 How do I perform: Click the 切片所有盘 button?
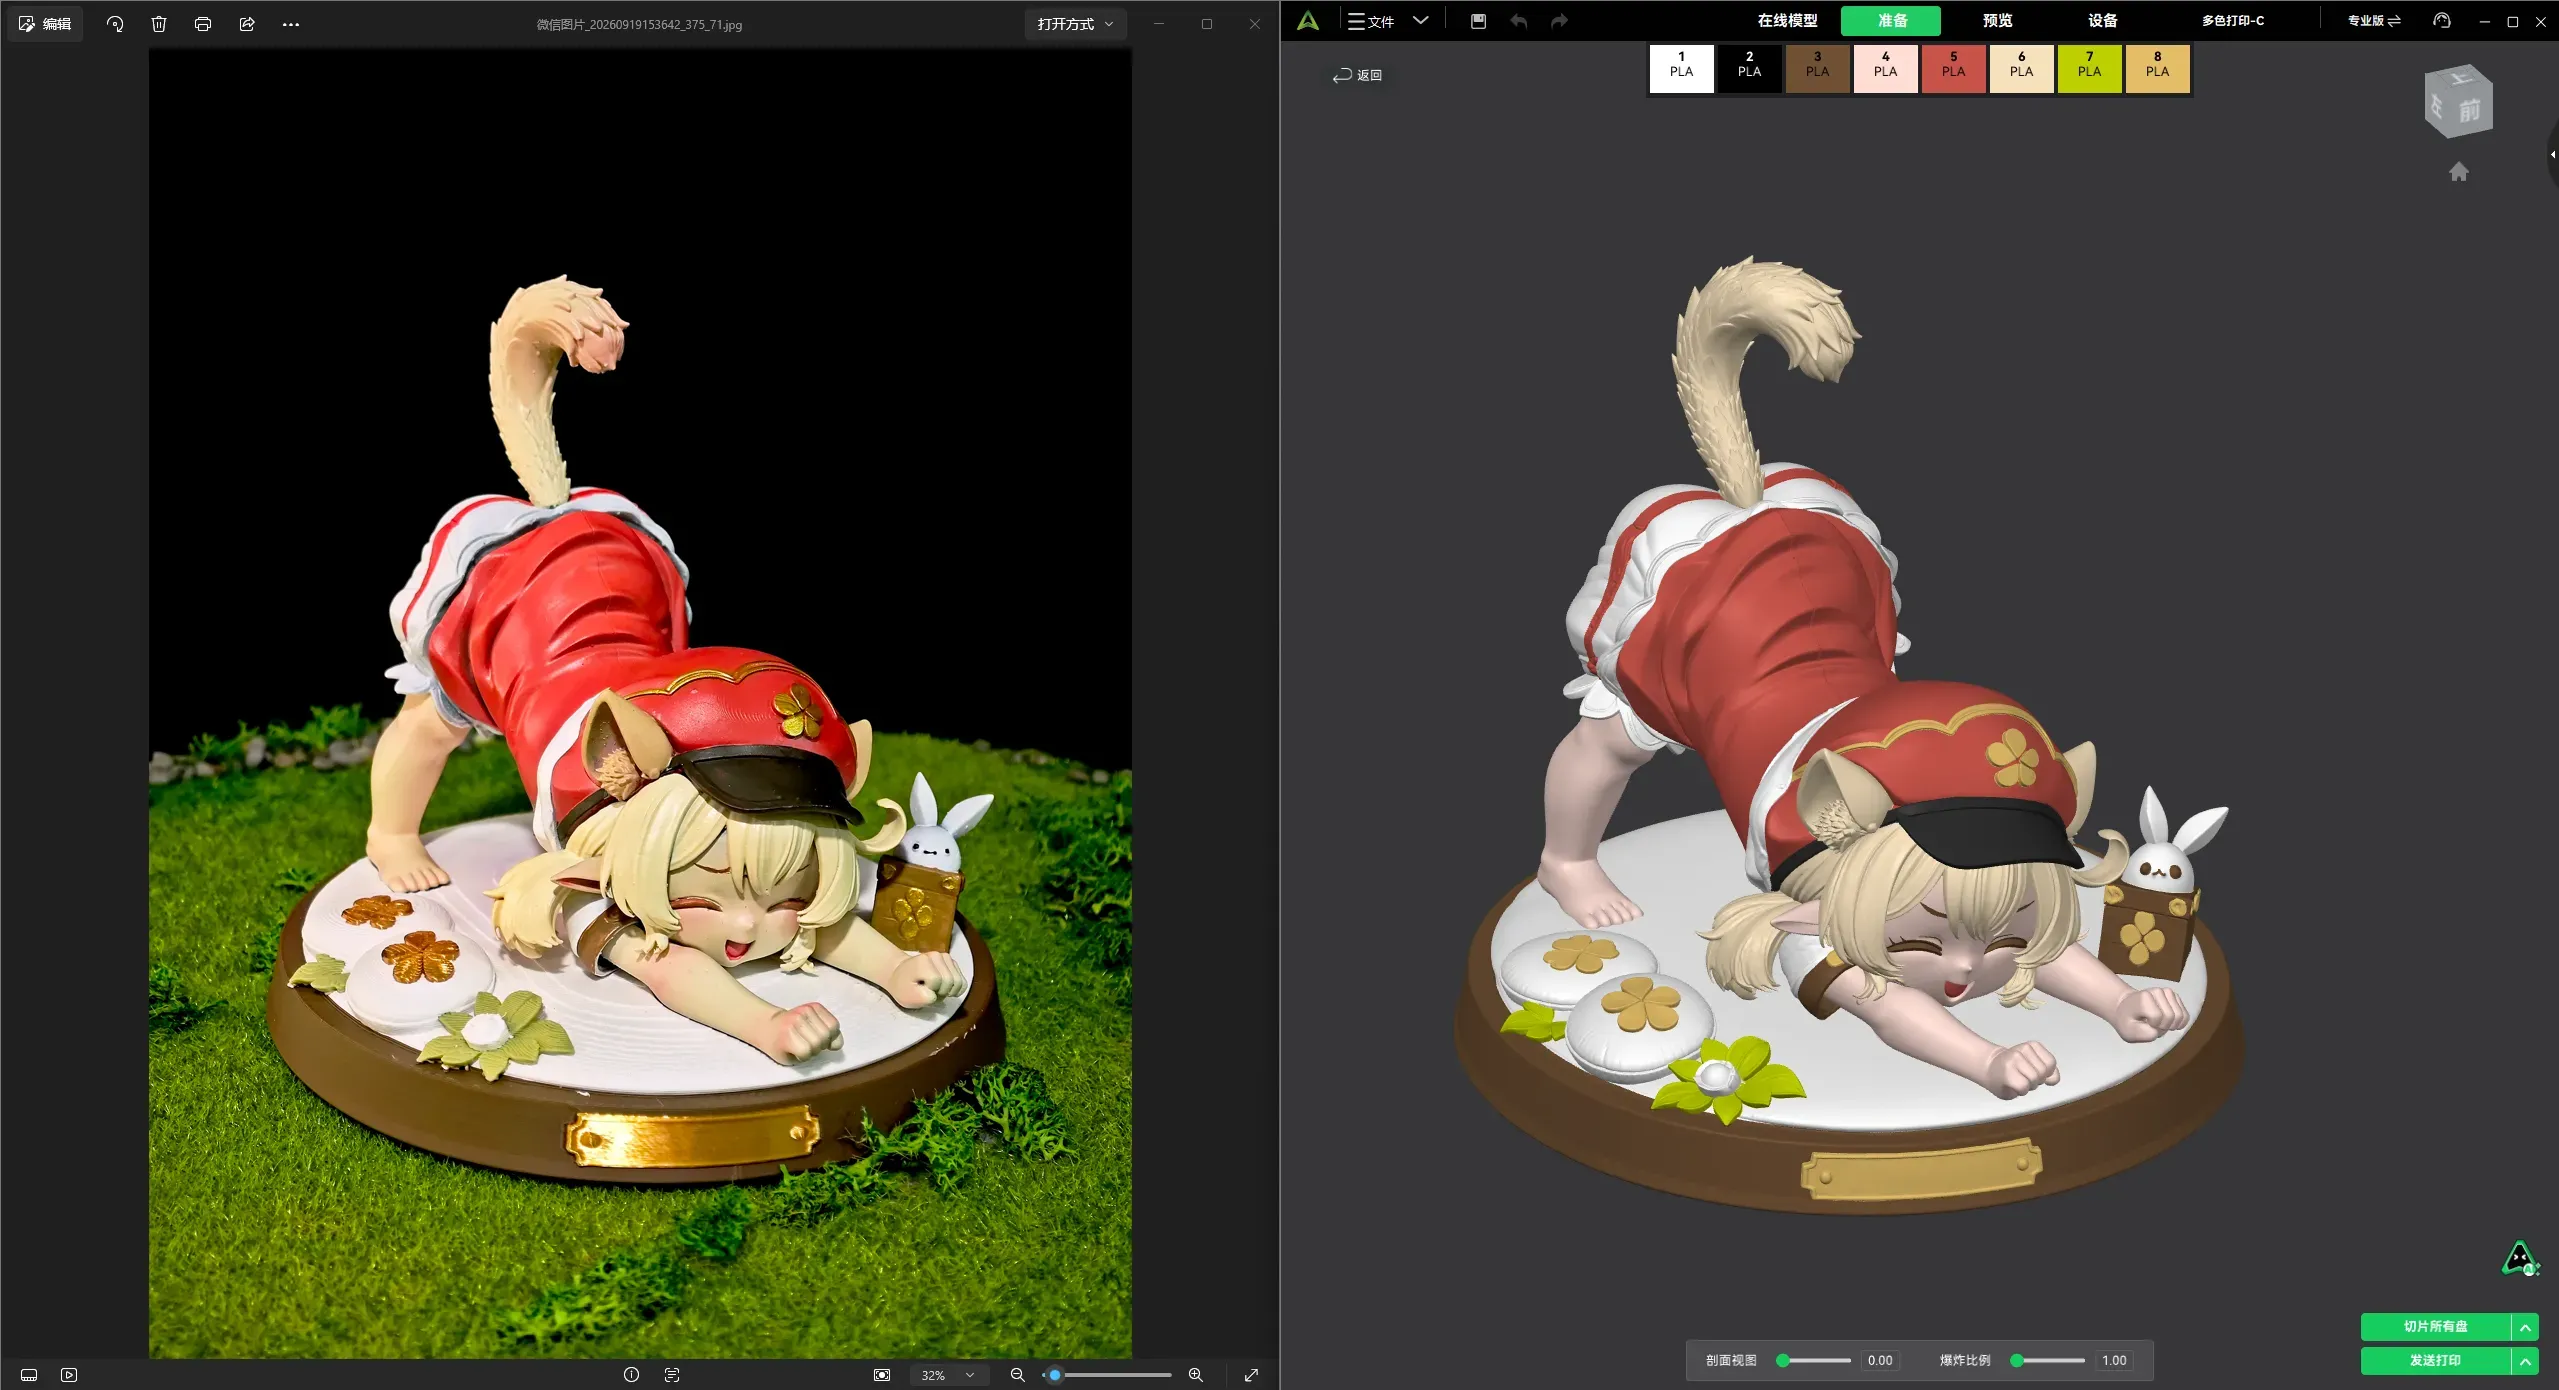click(2435, 1326)
